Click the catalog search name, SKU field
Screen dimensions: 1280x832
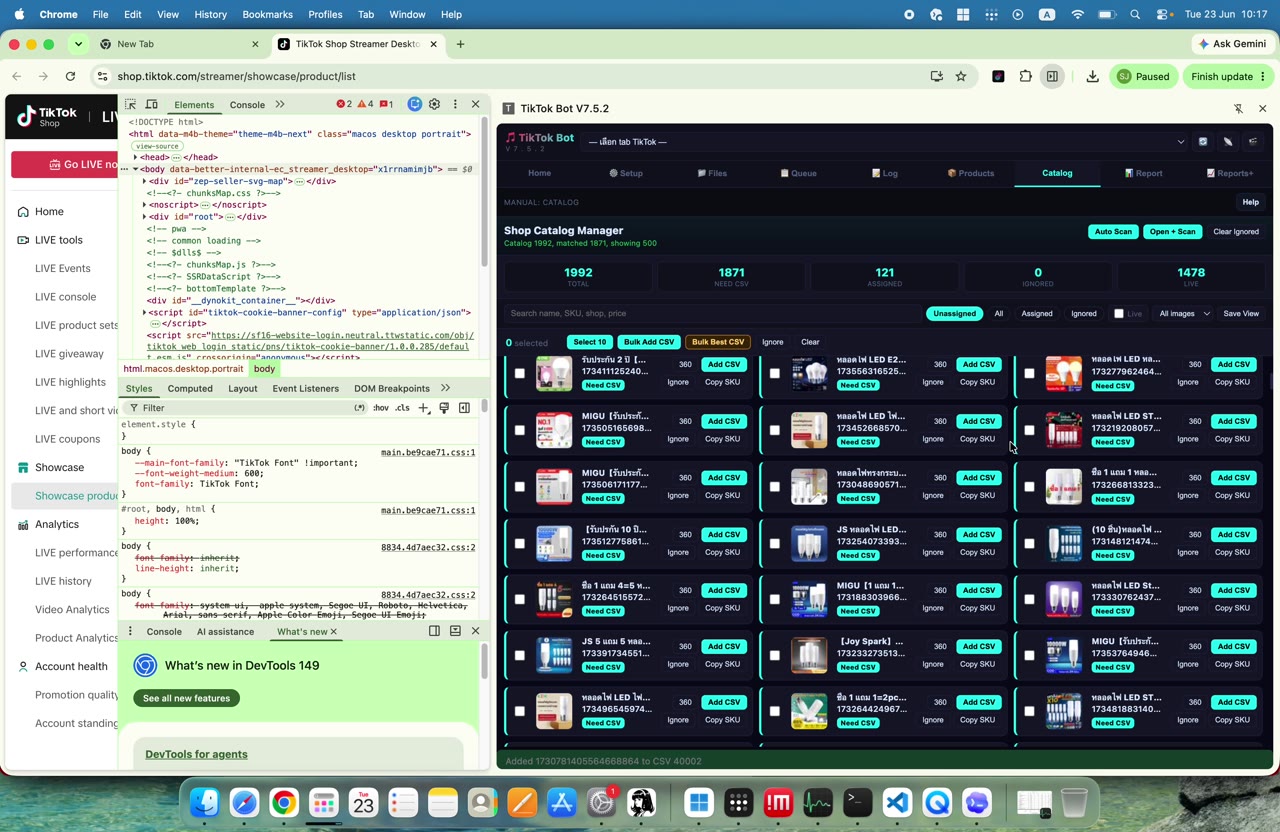pos(712,314)
